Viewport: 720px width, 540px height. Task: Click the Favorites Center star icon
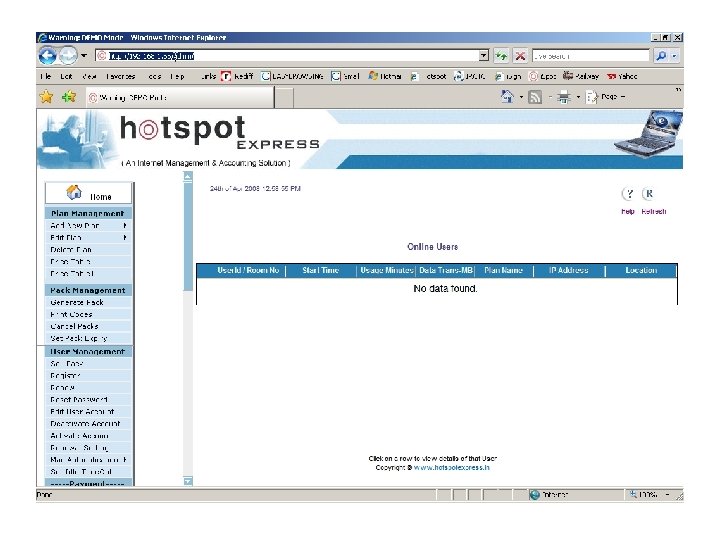pyautogui.click(x=46, y=97)
